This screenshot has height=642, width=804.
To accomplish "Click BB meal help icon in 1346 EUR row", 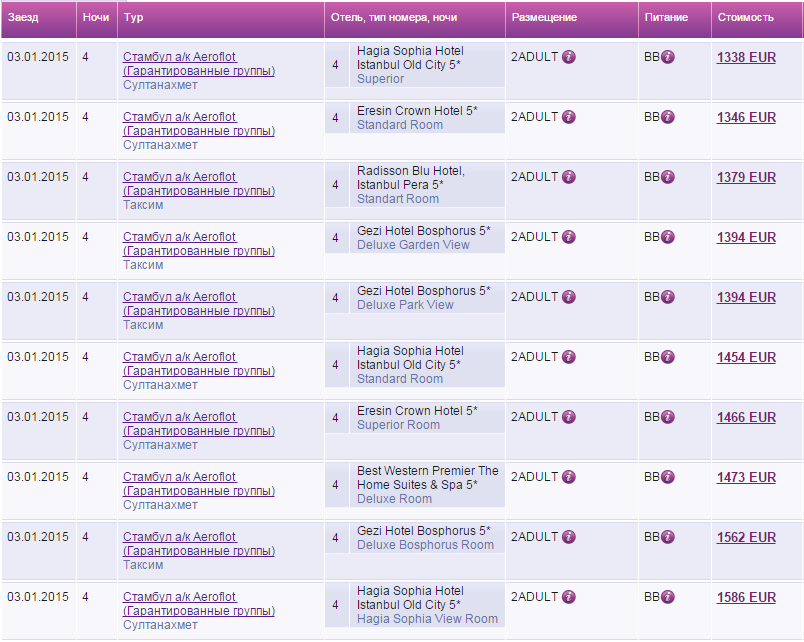I will (668, 117).
